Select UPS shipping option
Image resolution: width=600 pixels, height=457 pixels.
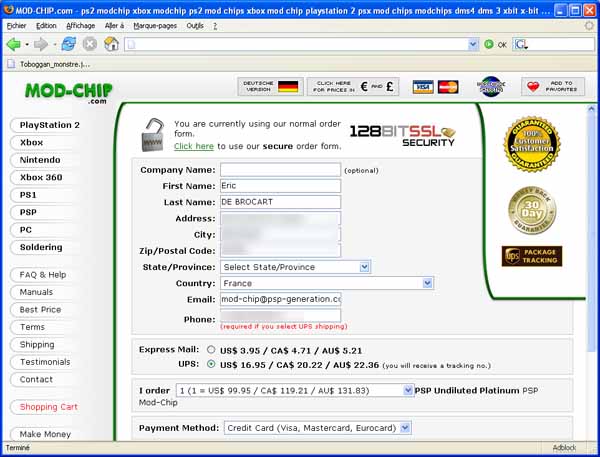tap(211, 364)
